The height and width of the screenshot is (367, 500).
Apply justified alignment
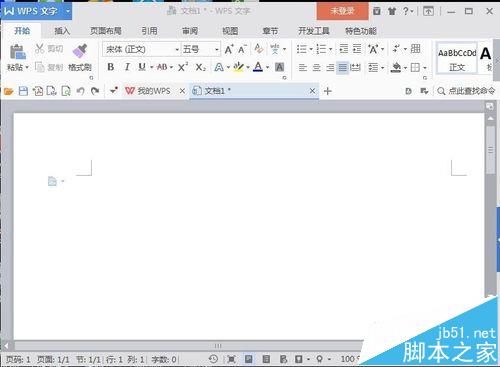pos(342,68)
